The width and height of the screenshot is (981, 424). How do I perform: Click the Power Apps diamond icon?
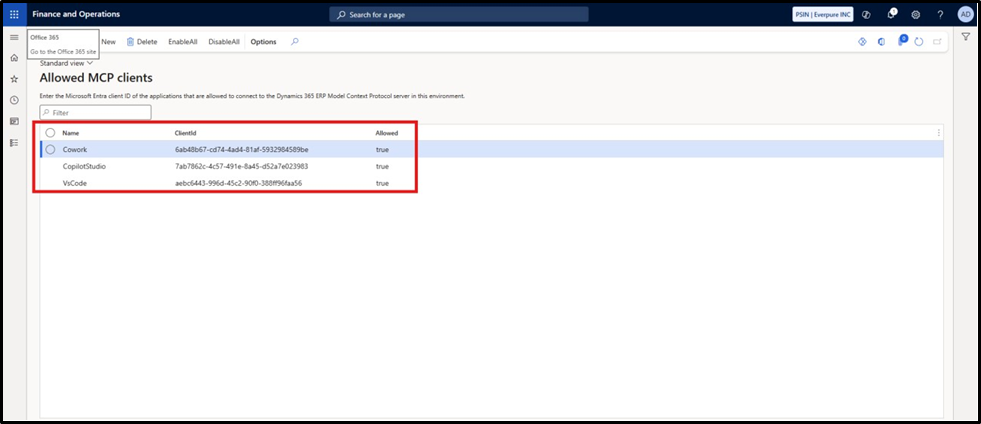[862, 42]
